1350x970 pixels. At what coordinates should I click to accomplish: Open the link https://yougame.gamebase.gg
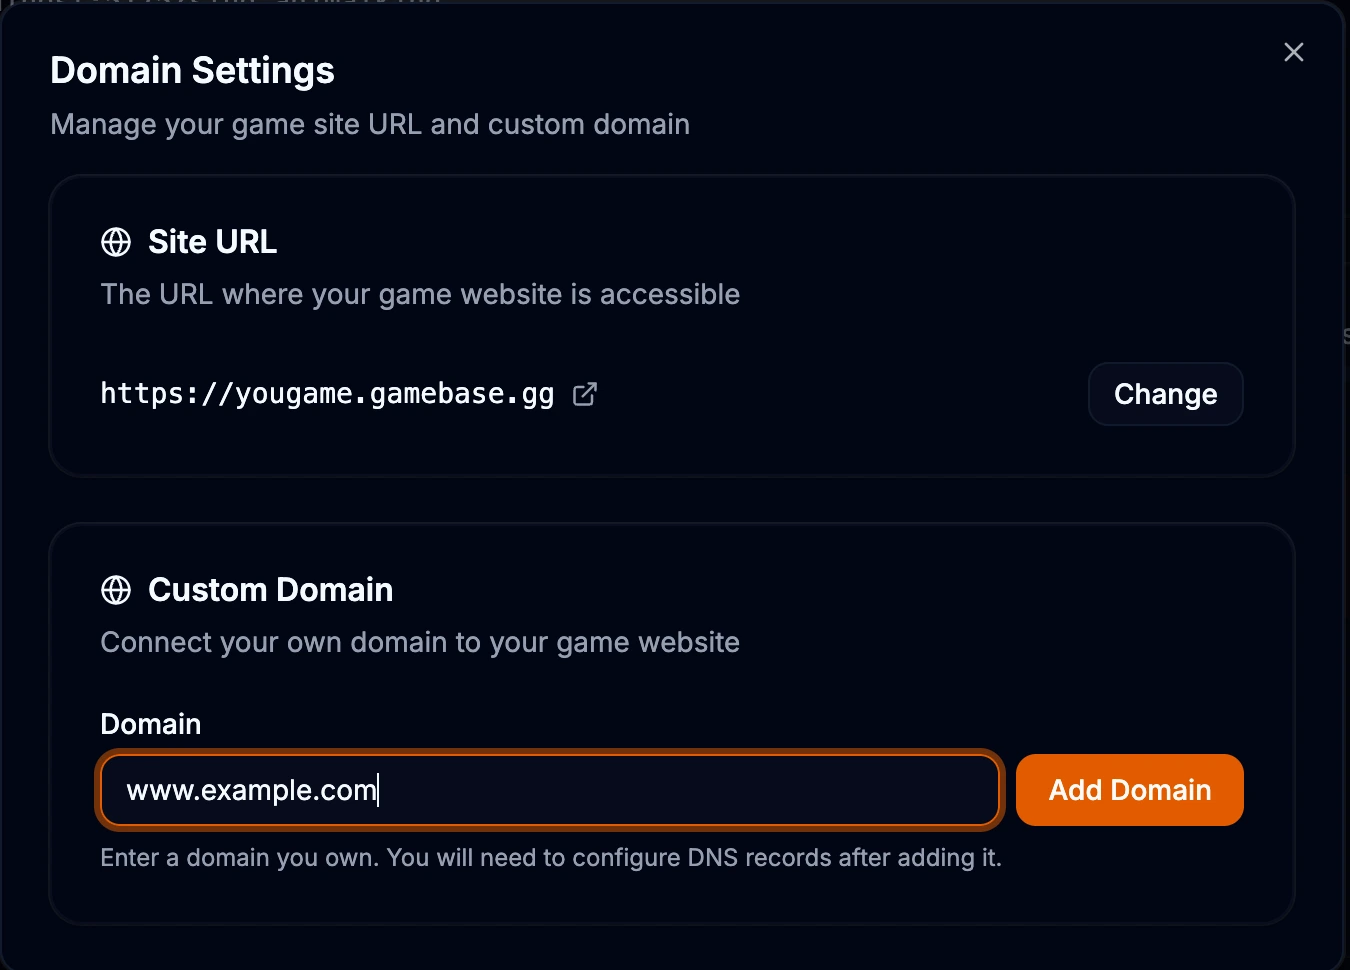point(327,393)
